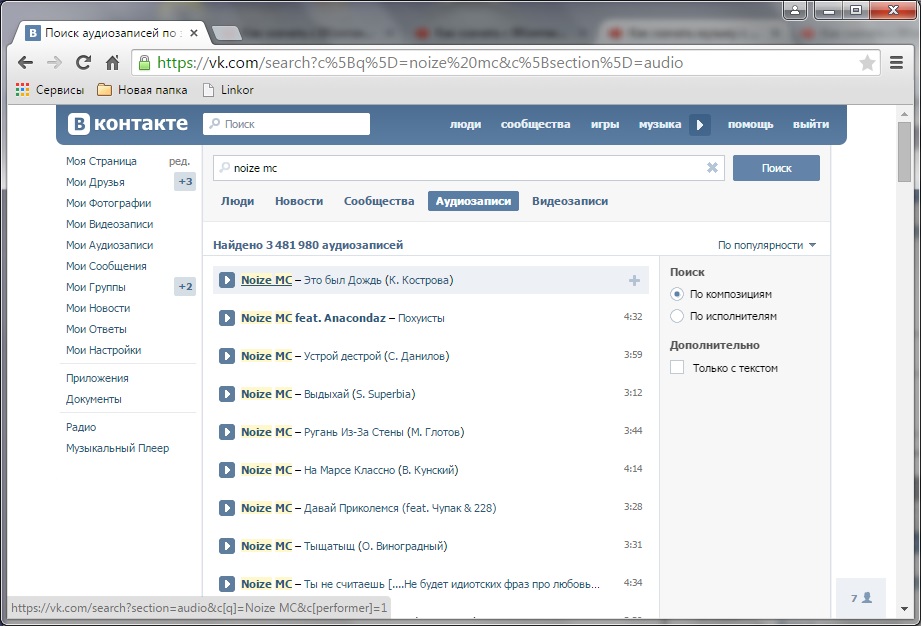922x626 pixels.
Task: Open Мои Аудиозаписи
Action: pos(109,245)
